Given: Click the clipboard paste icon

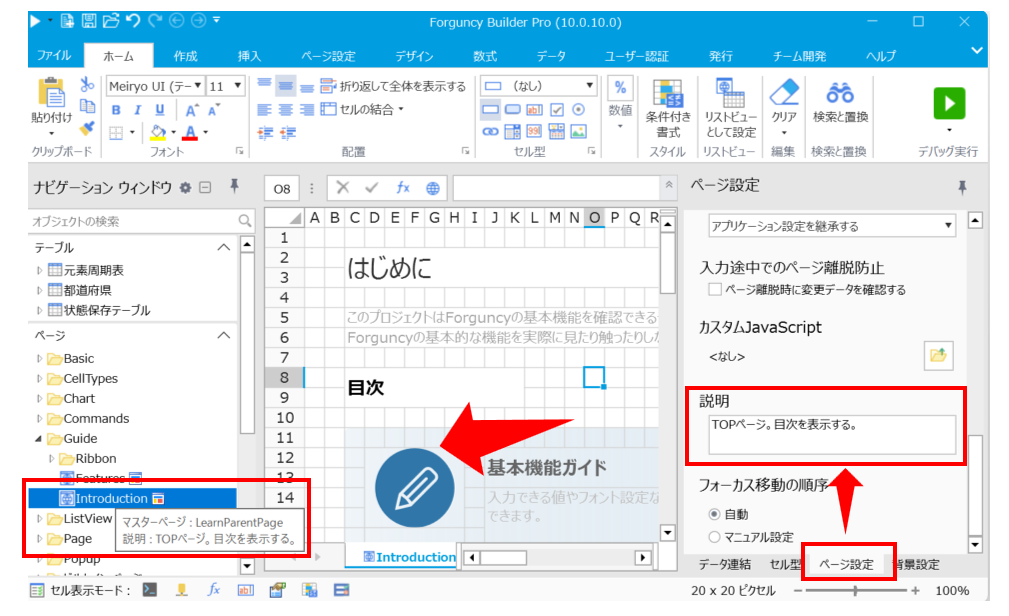Looking at the screenshot, I should click(51, 92).
